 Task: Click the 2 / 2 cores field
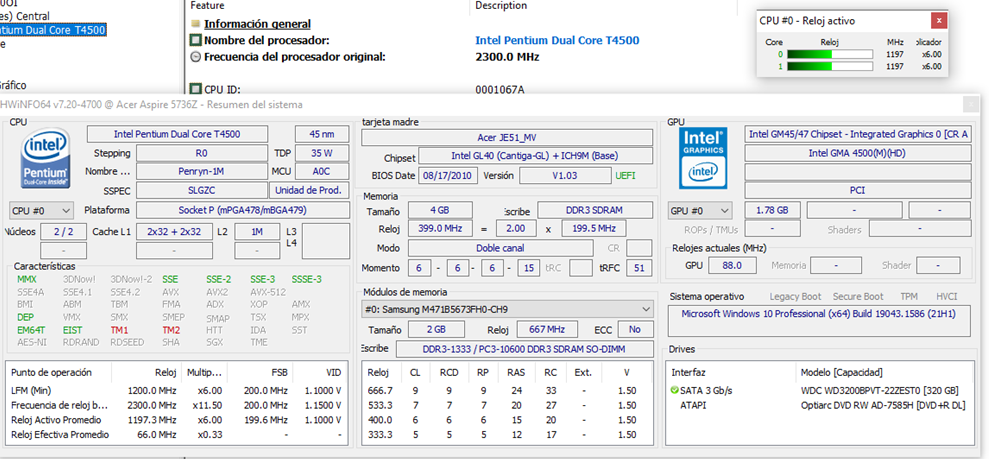(x=64, y=232)
